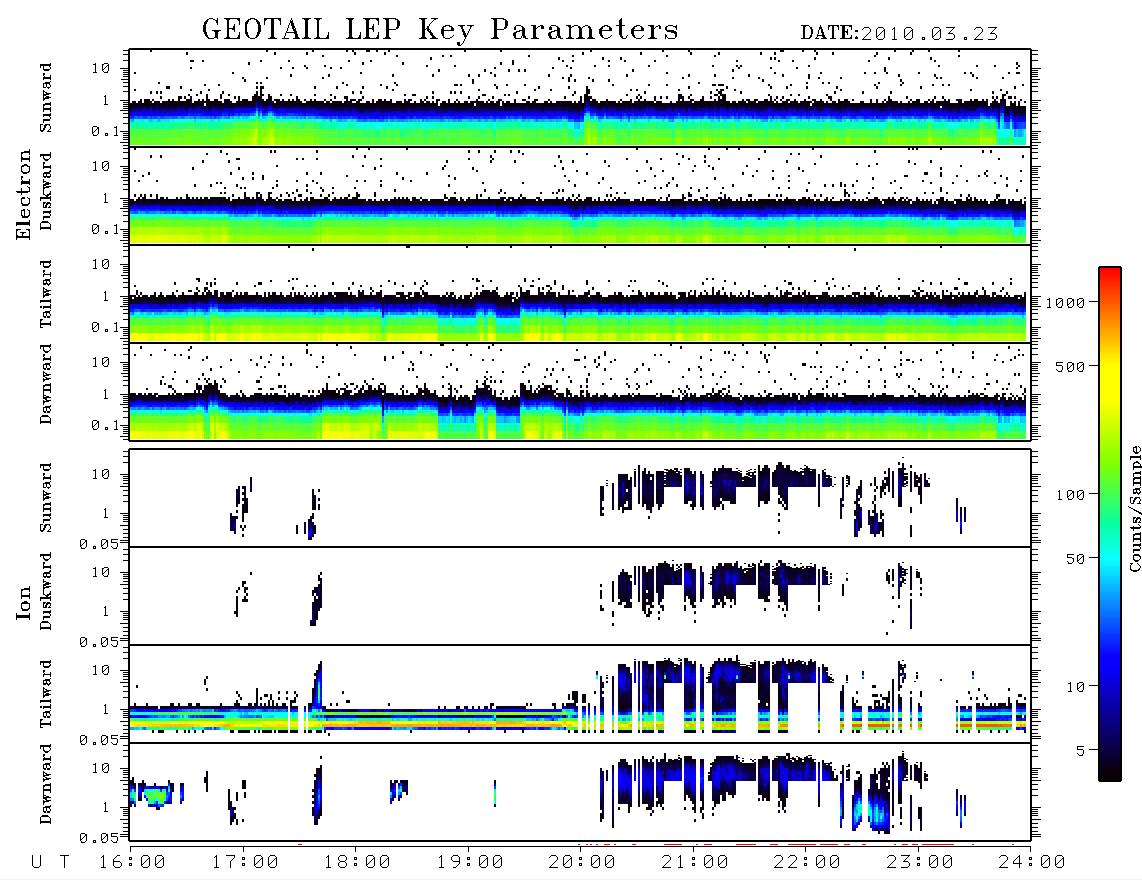Select the Electron Duskward panel label
The image size is (1142, 880).
(46, 191)
